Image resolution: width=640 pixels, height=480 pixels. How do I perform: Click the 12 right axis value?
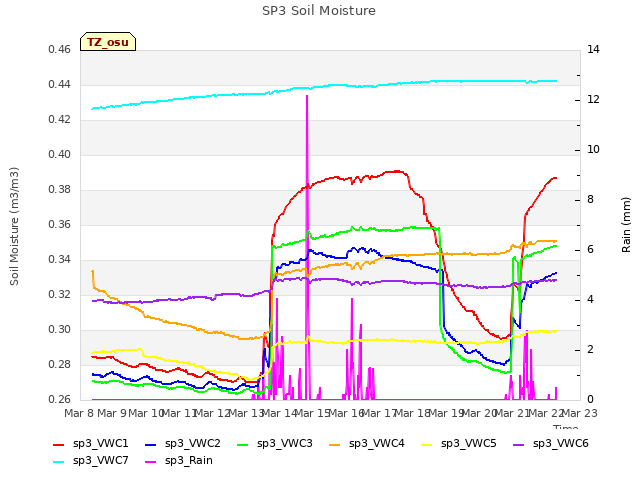pyautogui.click(x=593, y=100)
